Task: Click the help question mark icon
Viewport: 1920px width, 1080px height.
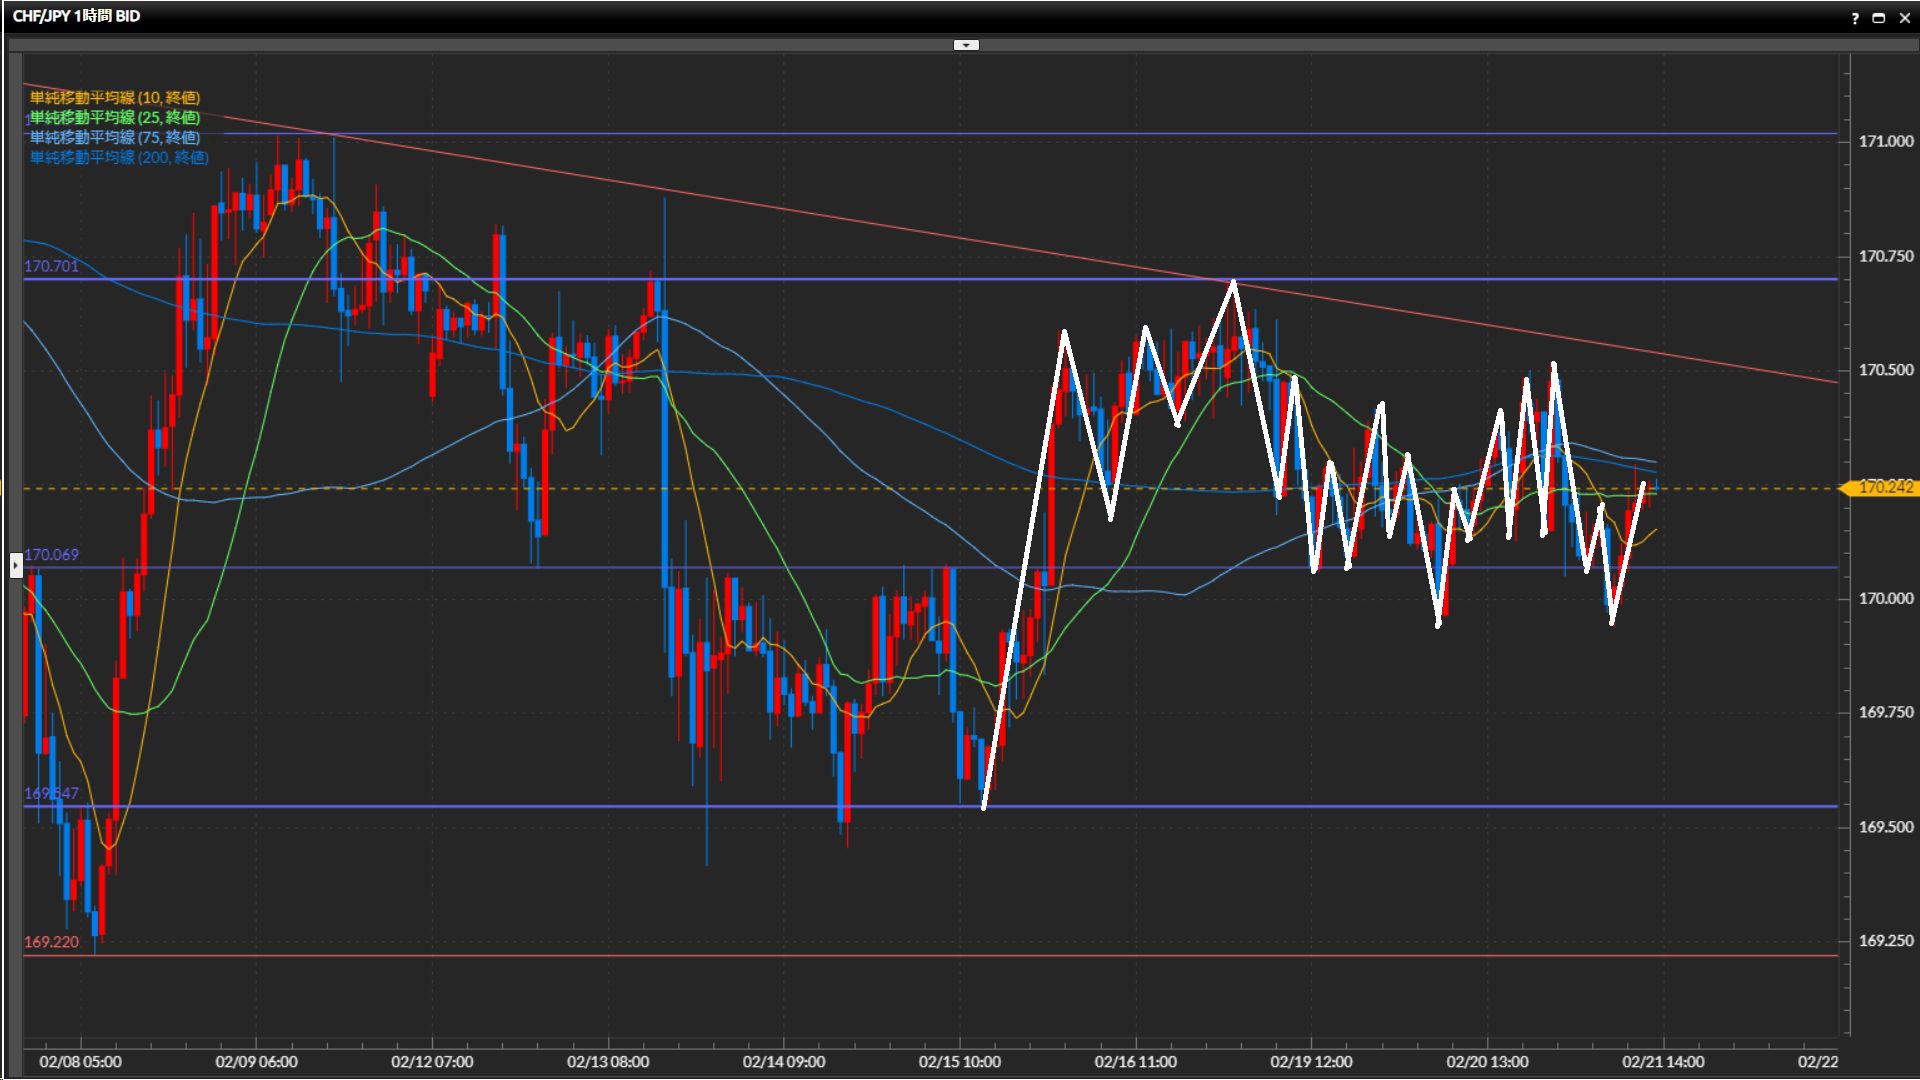Action: click(1855, 17)
